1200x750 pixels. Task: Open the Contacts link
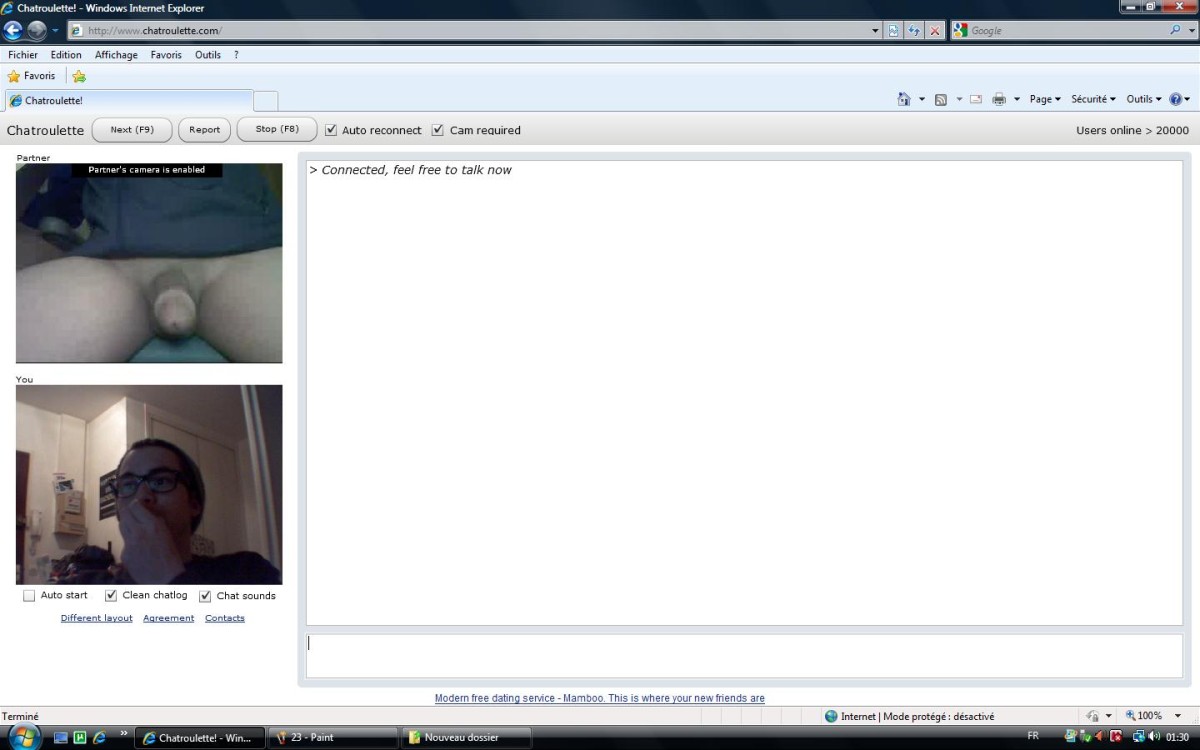pyautogui.click(x=225, y=618)
